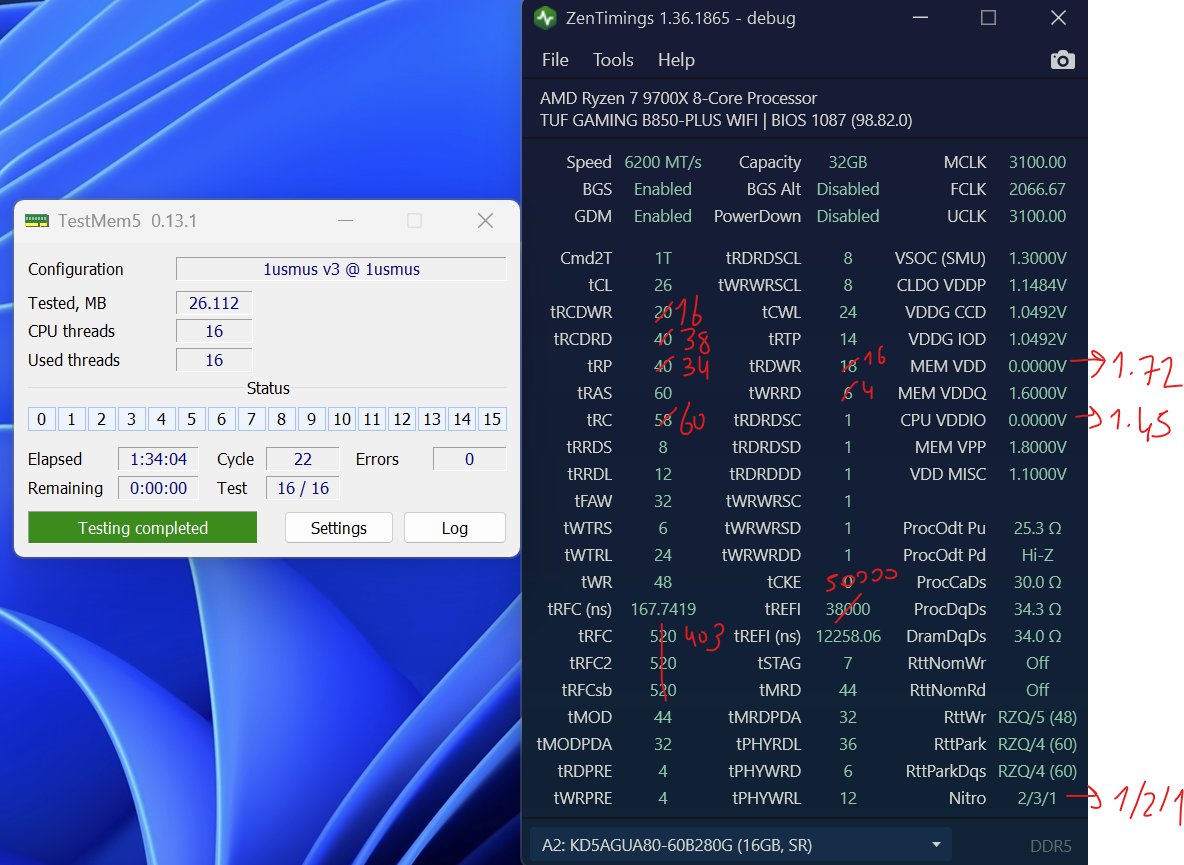Screen dimensions: 1184x865
Task: Click the BGS Alt Disabled value
Action: [848, 189]
